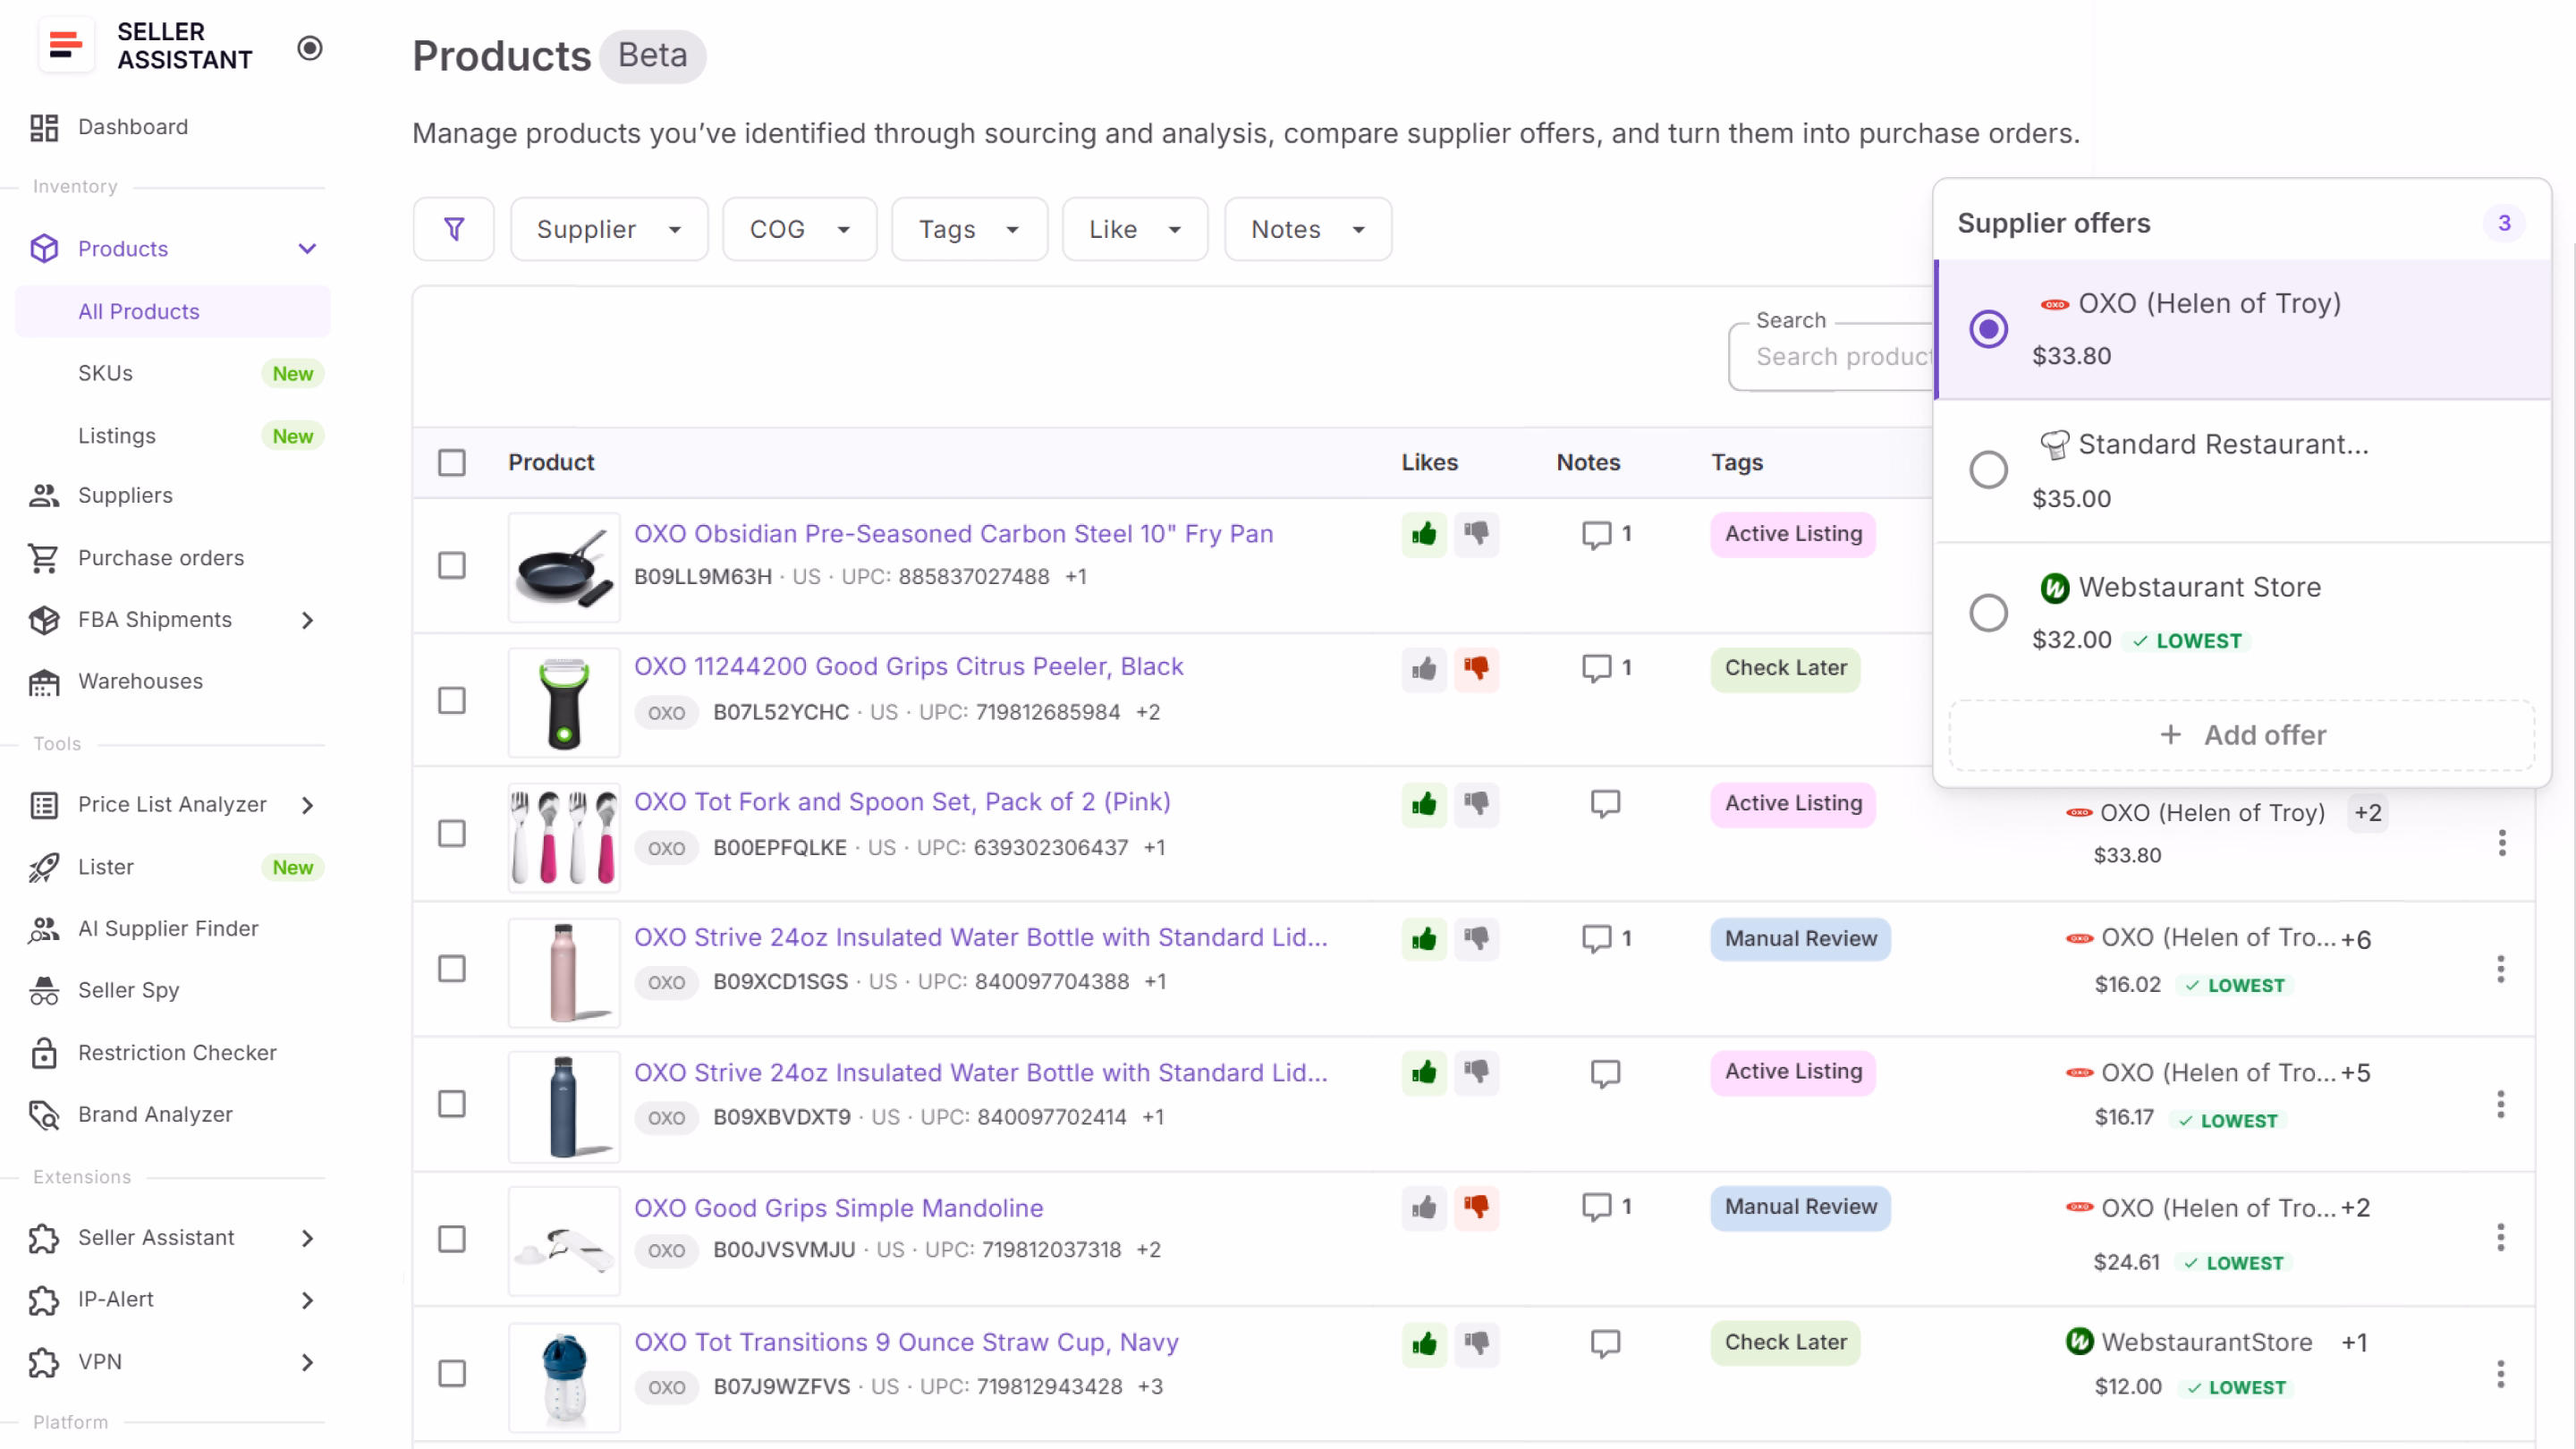Click the filter funnel icon
2576x1449 pixels.
[453, 229]
